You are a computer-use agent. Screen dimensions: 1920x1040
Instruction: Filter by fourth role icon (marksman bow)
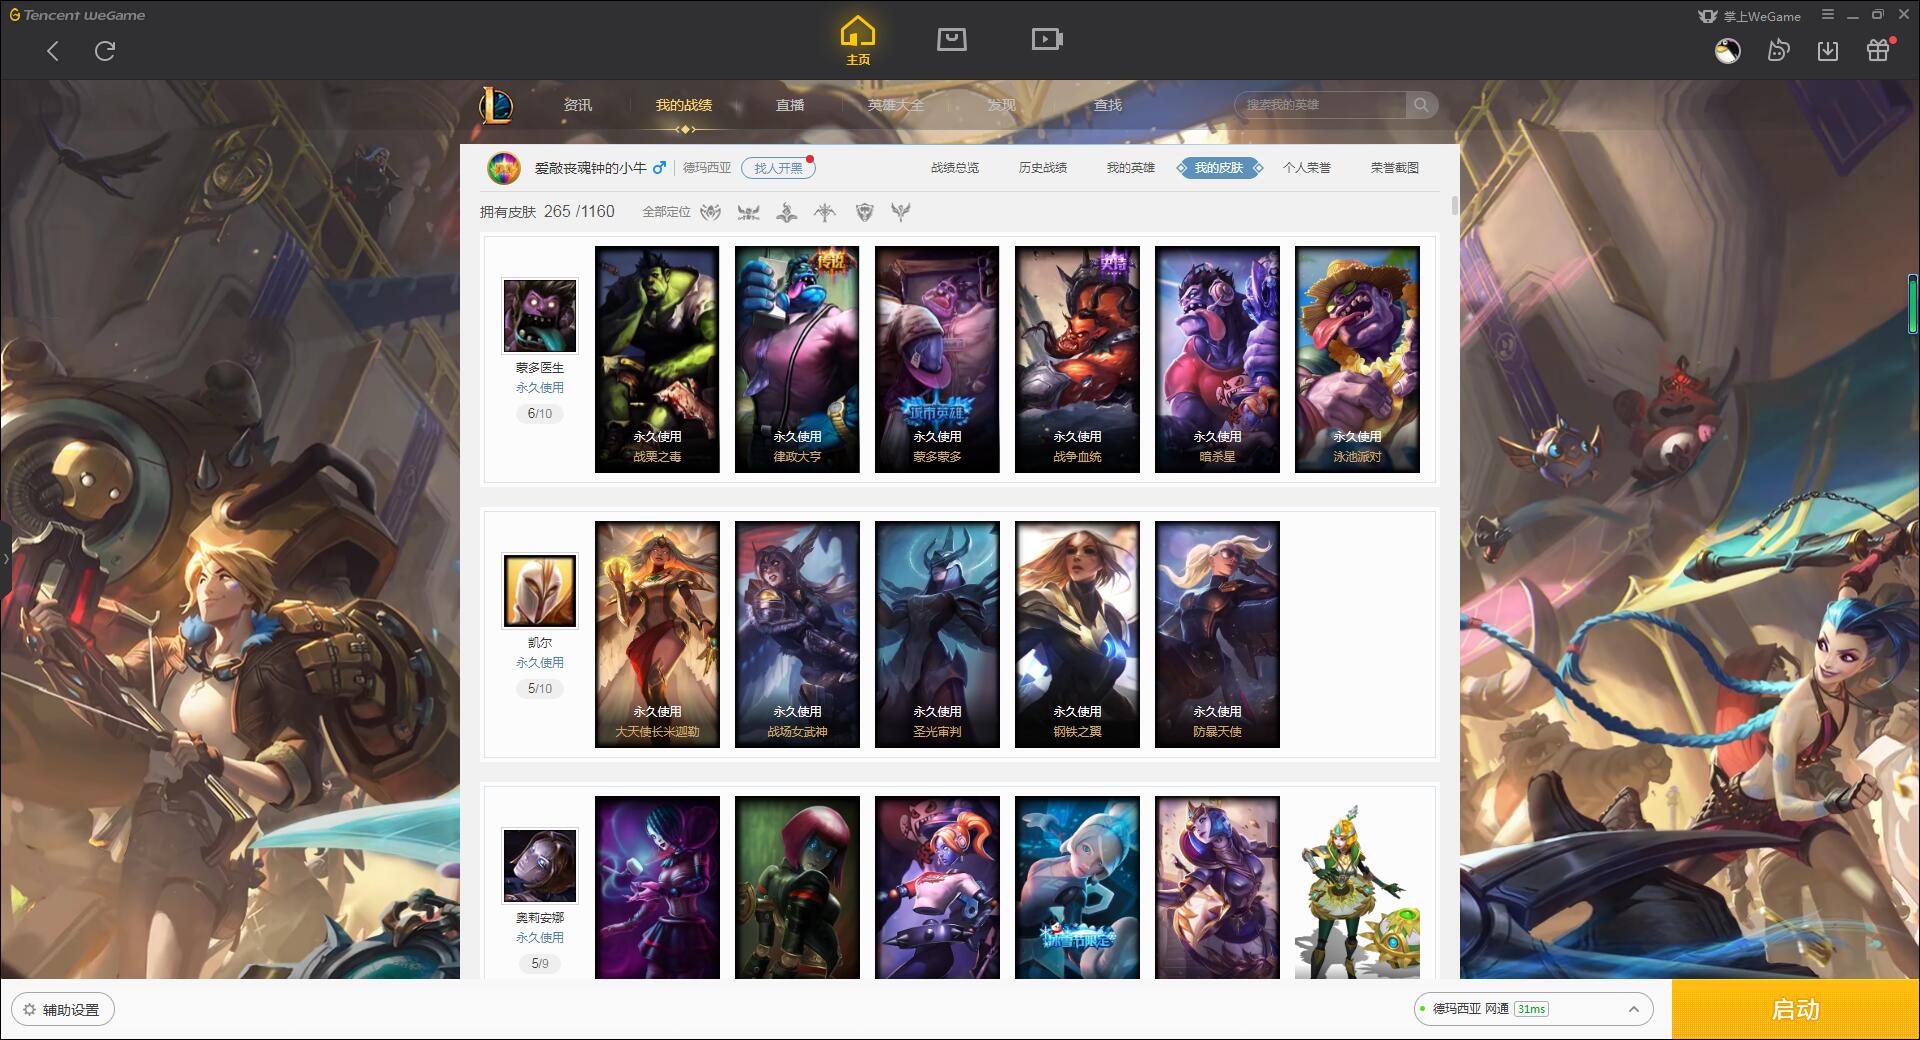pyautogui.click(x=825, y=212)
